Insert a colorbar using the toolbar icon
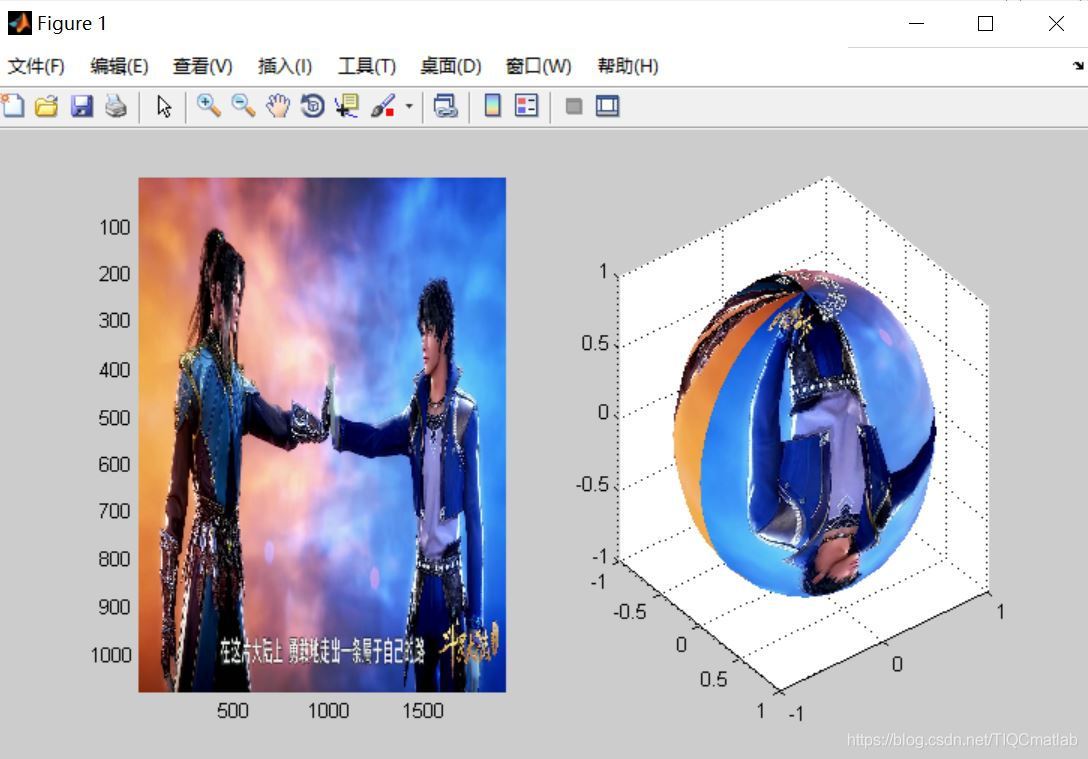The width and height of the screenshot is (1088, 759). tap(493, 106)
